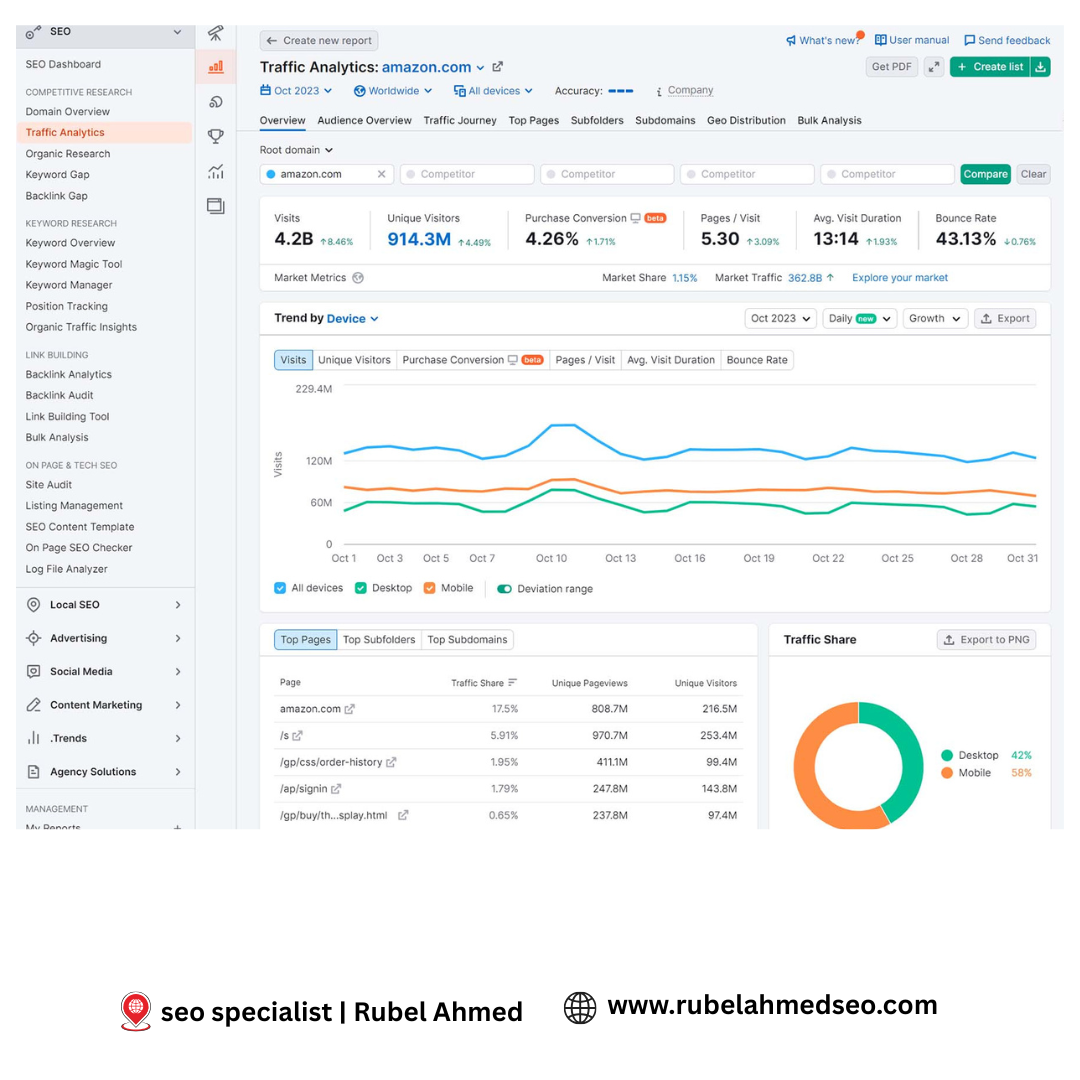
Task: Click the green download icon next to Create list
Action: click(1041, 66)
